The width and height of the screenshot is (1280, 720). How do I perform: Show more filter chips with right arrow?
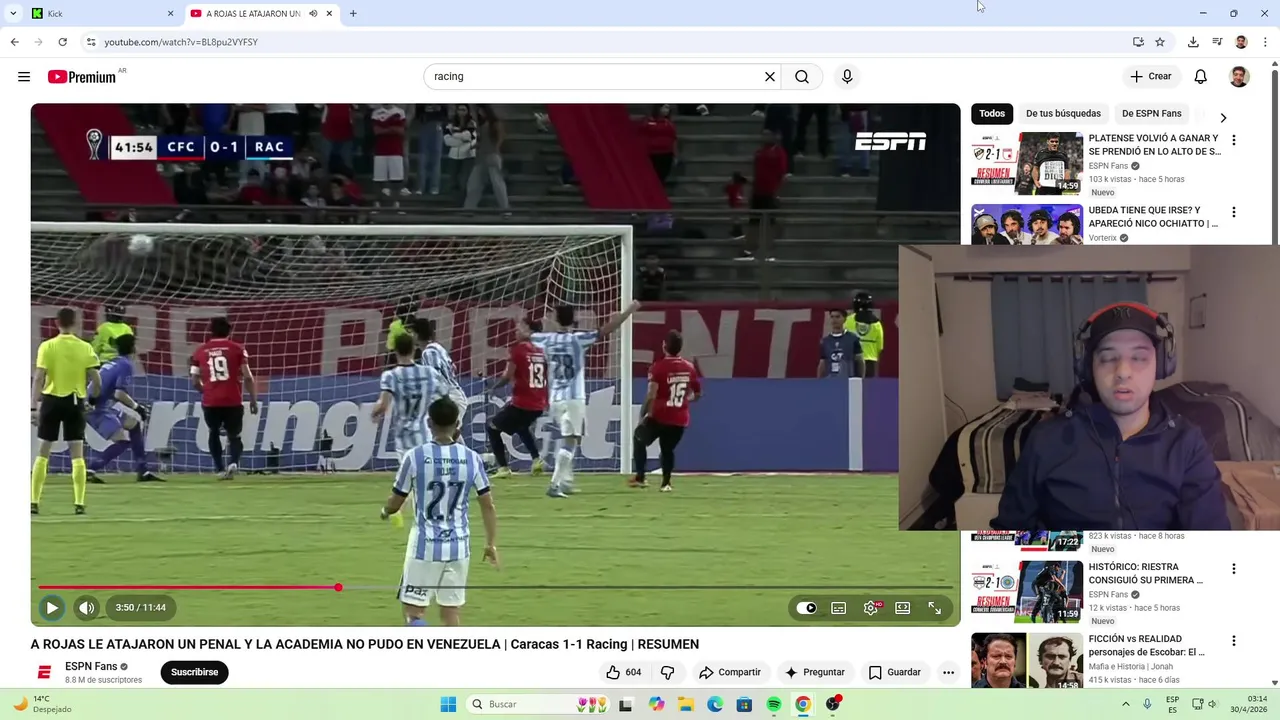click(1223, 117)
